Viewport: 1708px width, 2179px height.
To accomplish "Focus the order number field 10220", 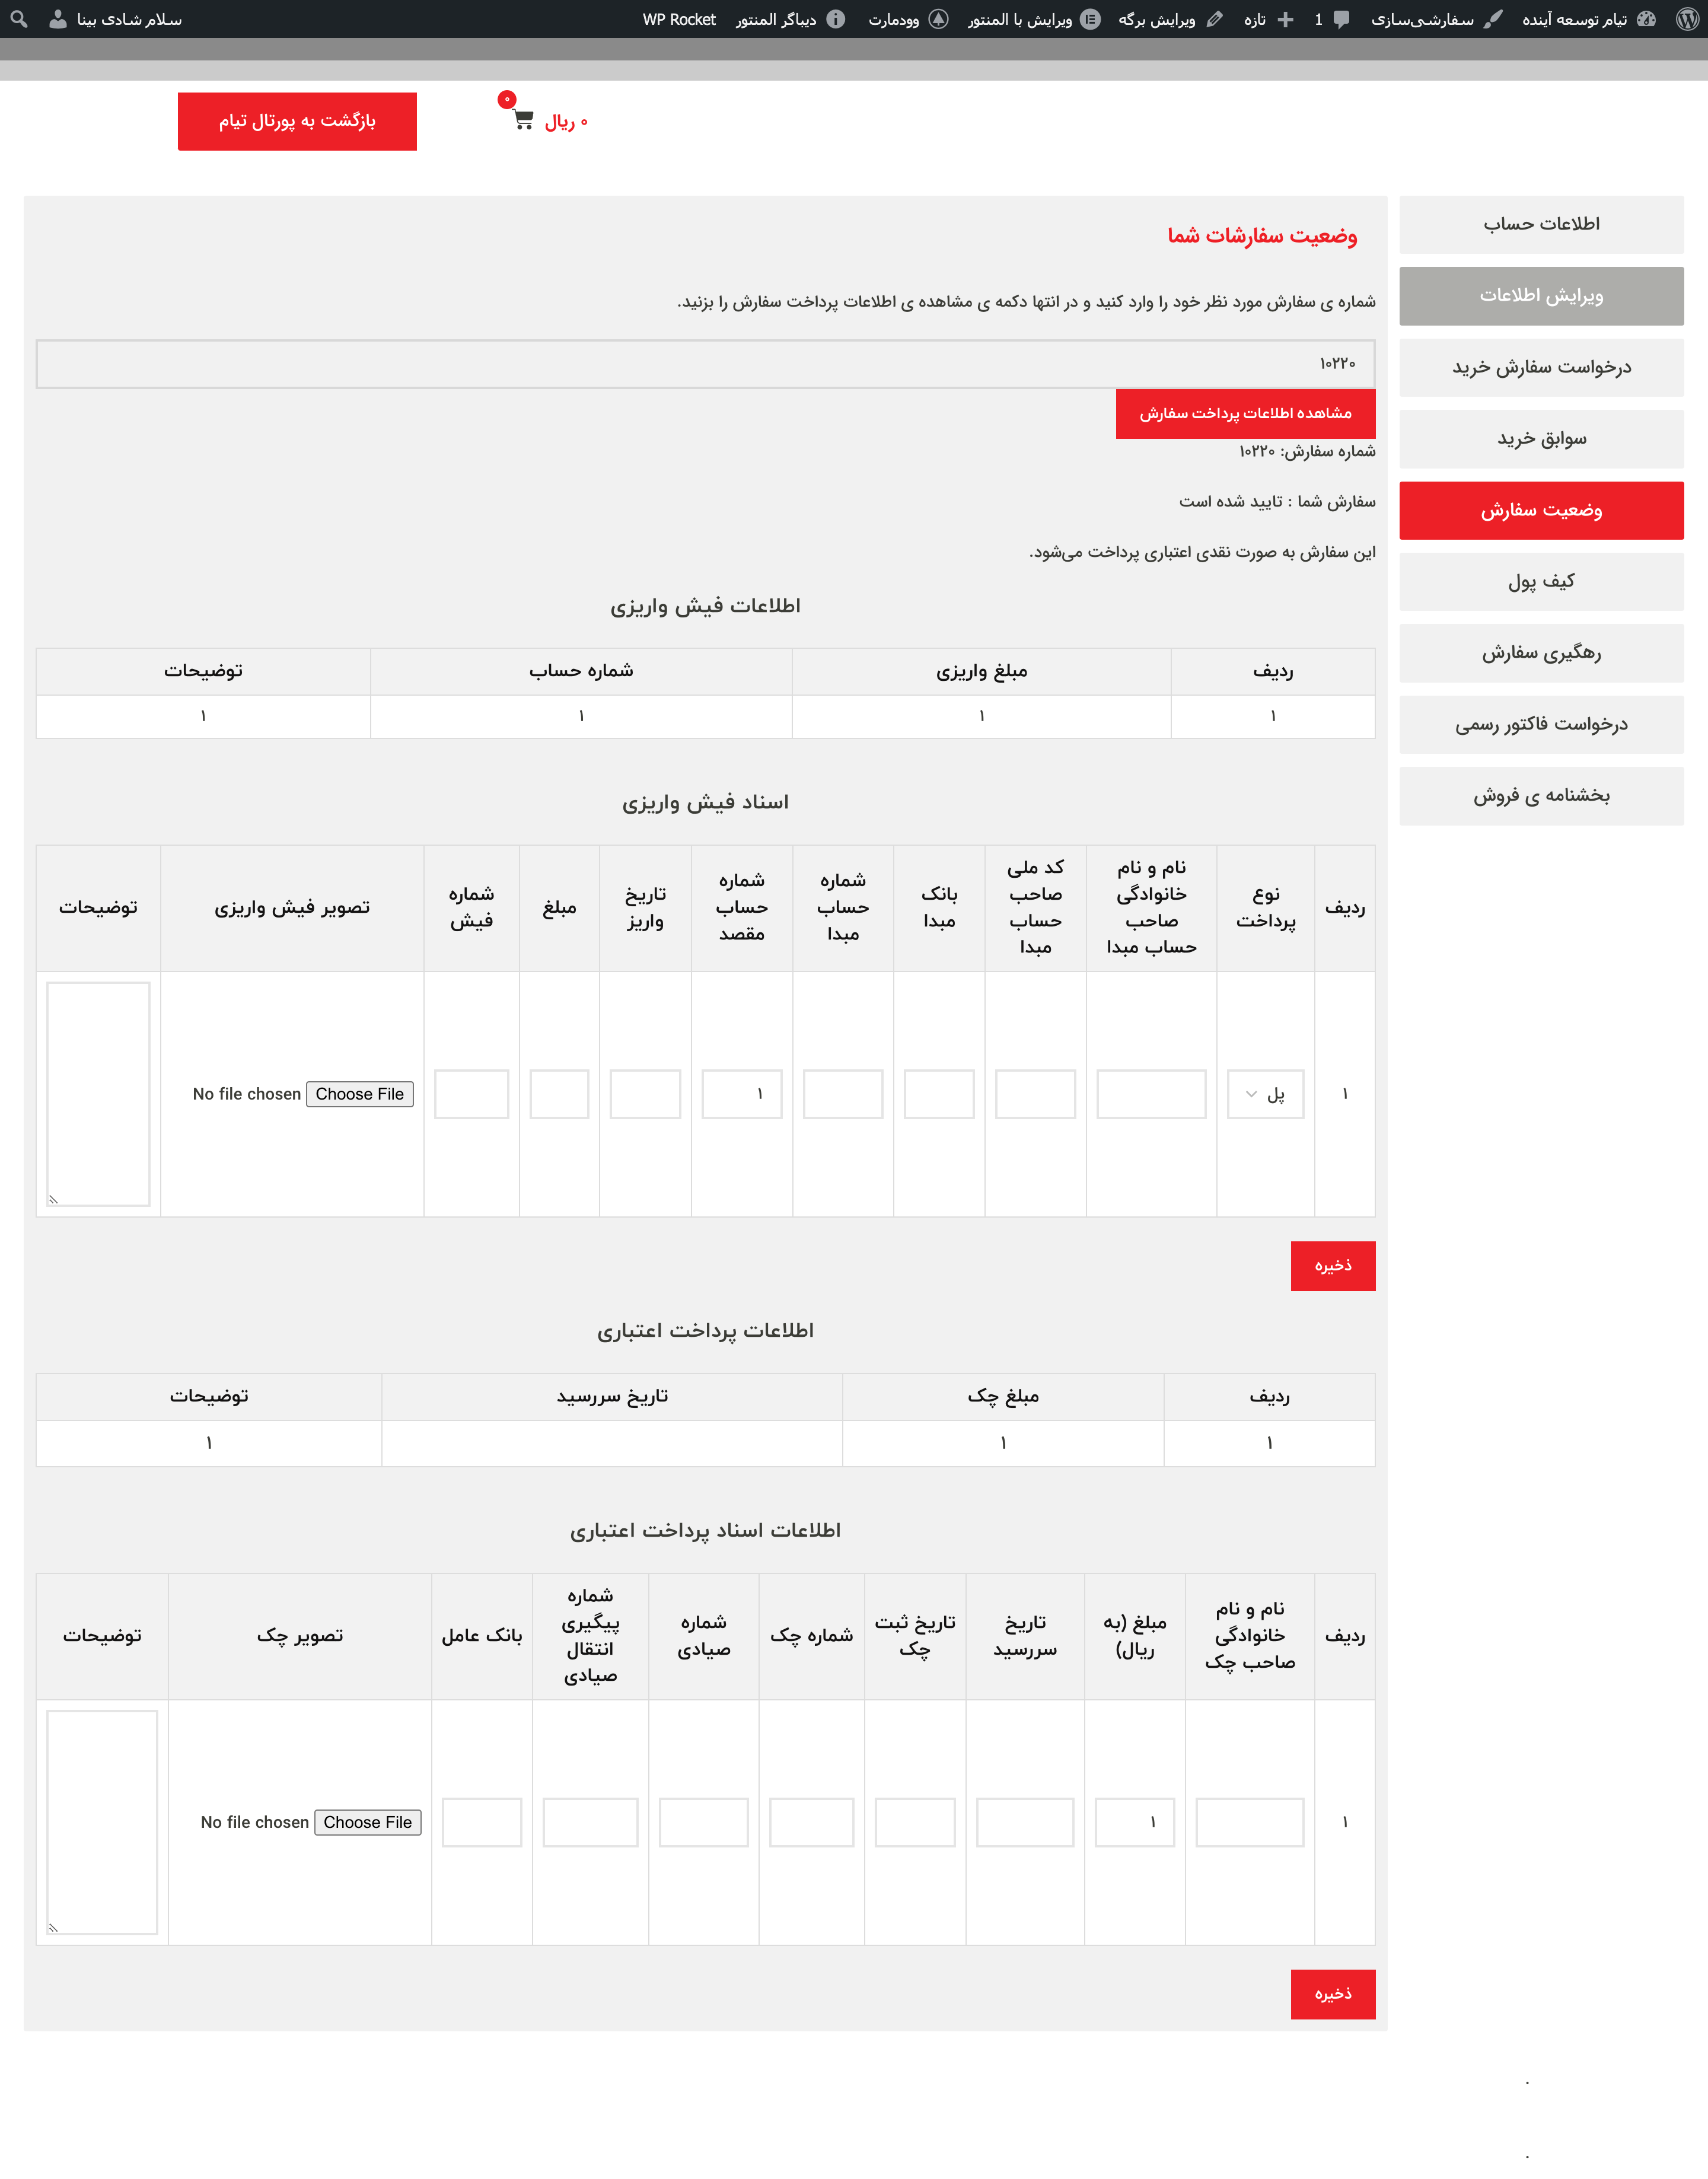I will [705, 364].
